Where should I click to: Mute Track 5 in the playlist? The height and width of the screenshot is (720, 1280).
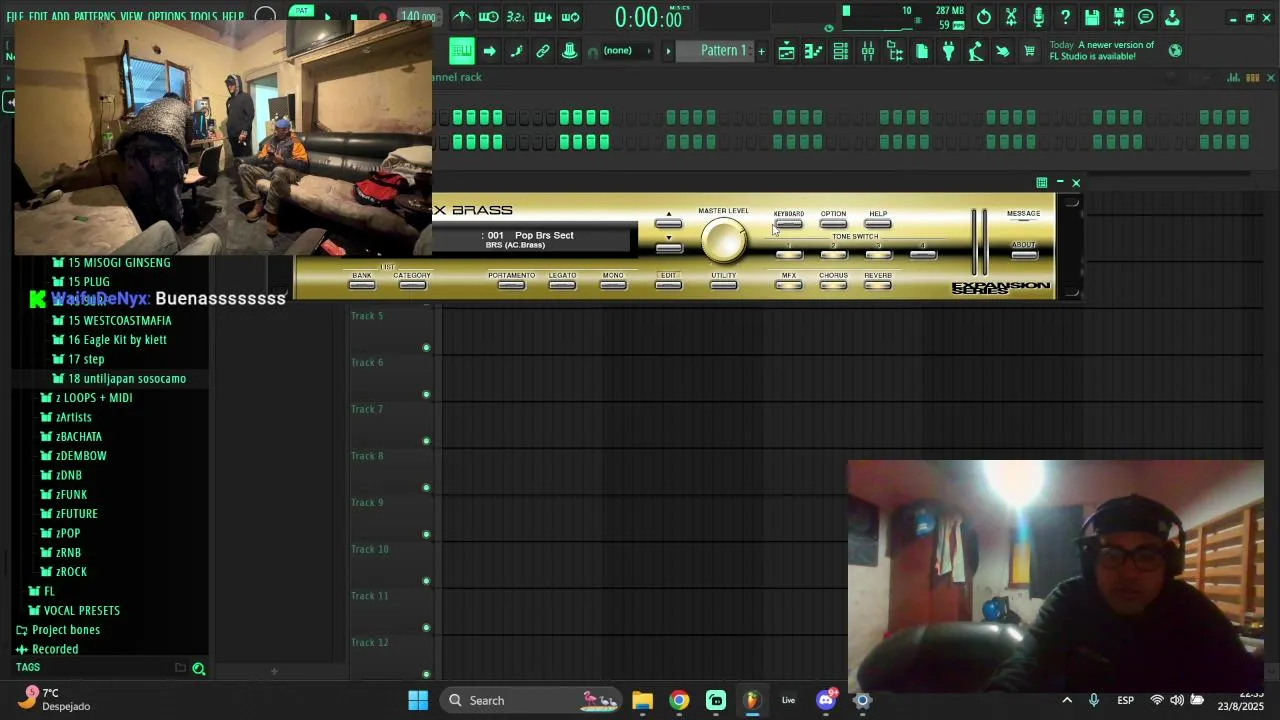tap(426, 348)
